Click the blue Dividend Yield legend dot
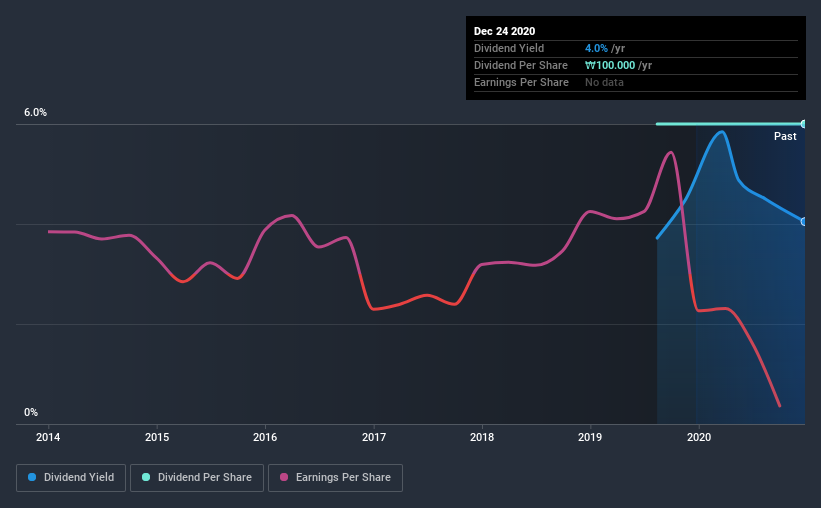The image size is (821, 508). point(32,477)
